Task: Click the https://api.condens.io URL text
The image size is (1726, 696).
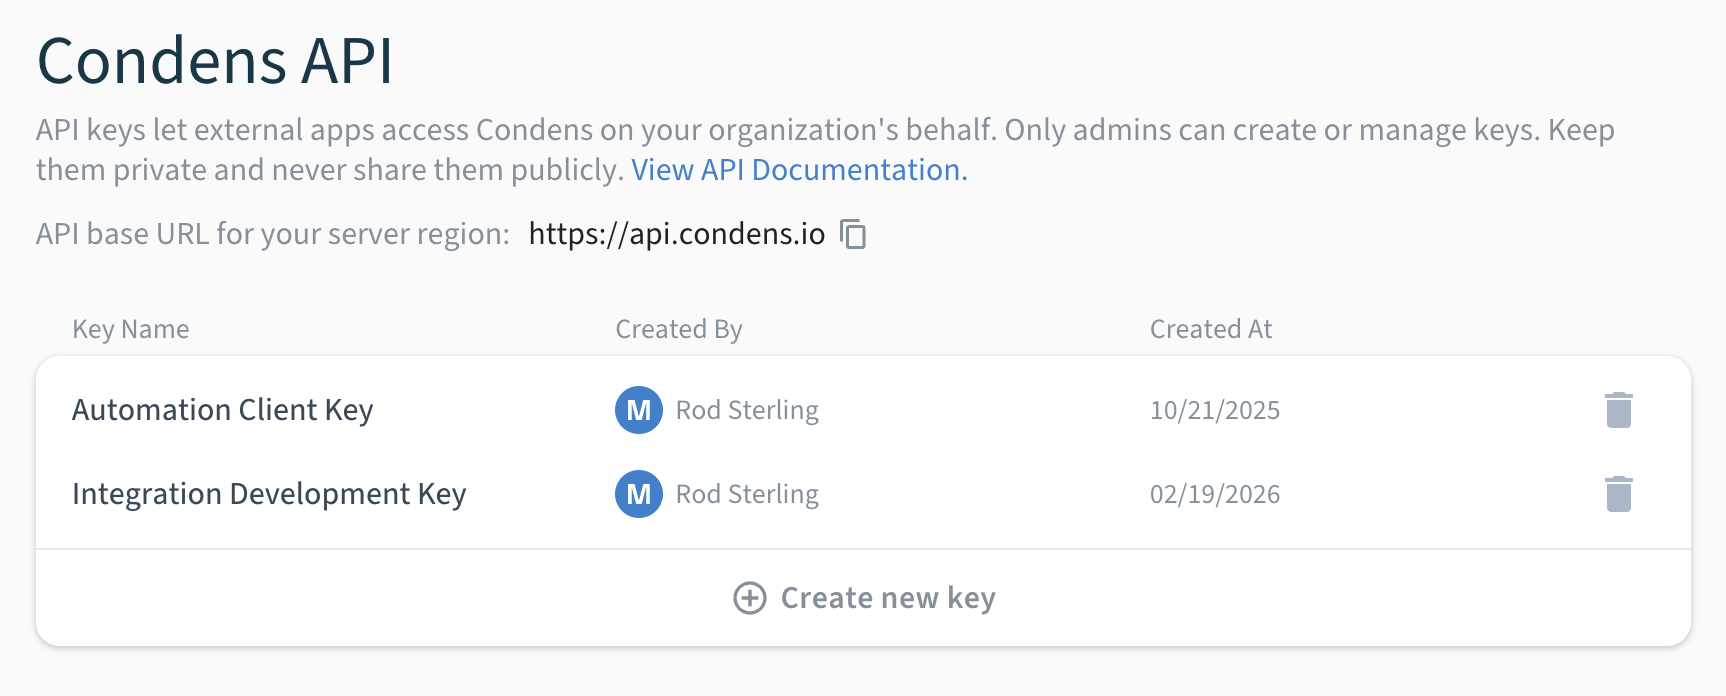Action: point(677,234)
